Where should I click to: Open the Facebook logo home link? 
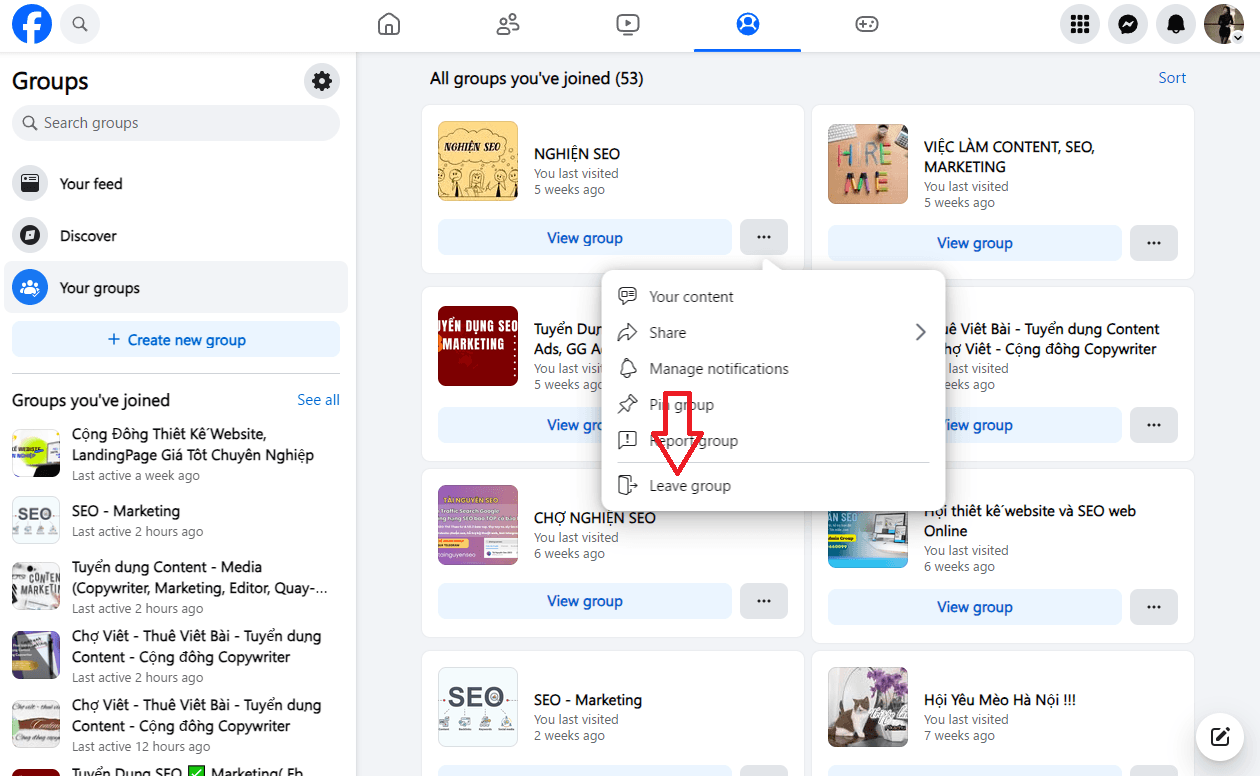[32, 24]
